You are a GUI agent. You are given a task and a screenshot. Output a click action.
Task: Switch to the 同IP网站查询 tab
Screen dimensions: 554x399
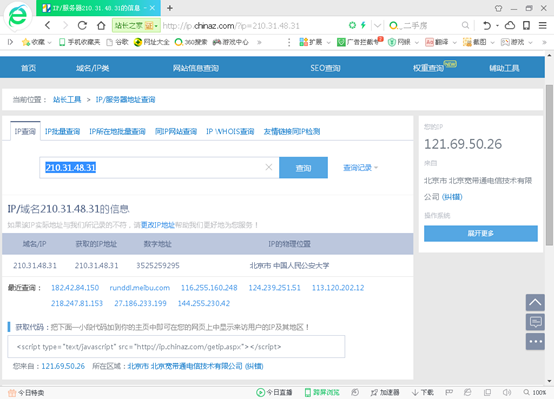tap(176, 131)
